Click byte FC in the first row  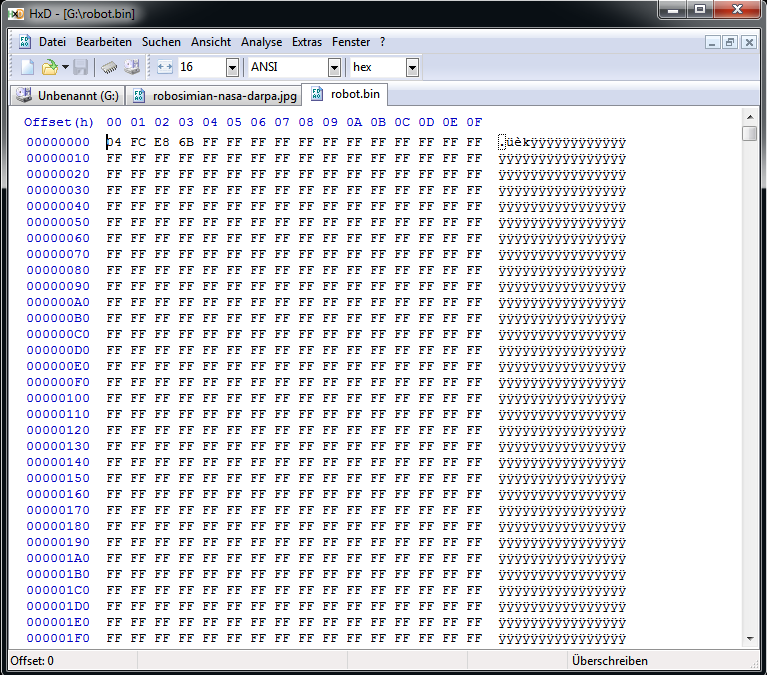click(x=138, y=142)
